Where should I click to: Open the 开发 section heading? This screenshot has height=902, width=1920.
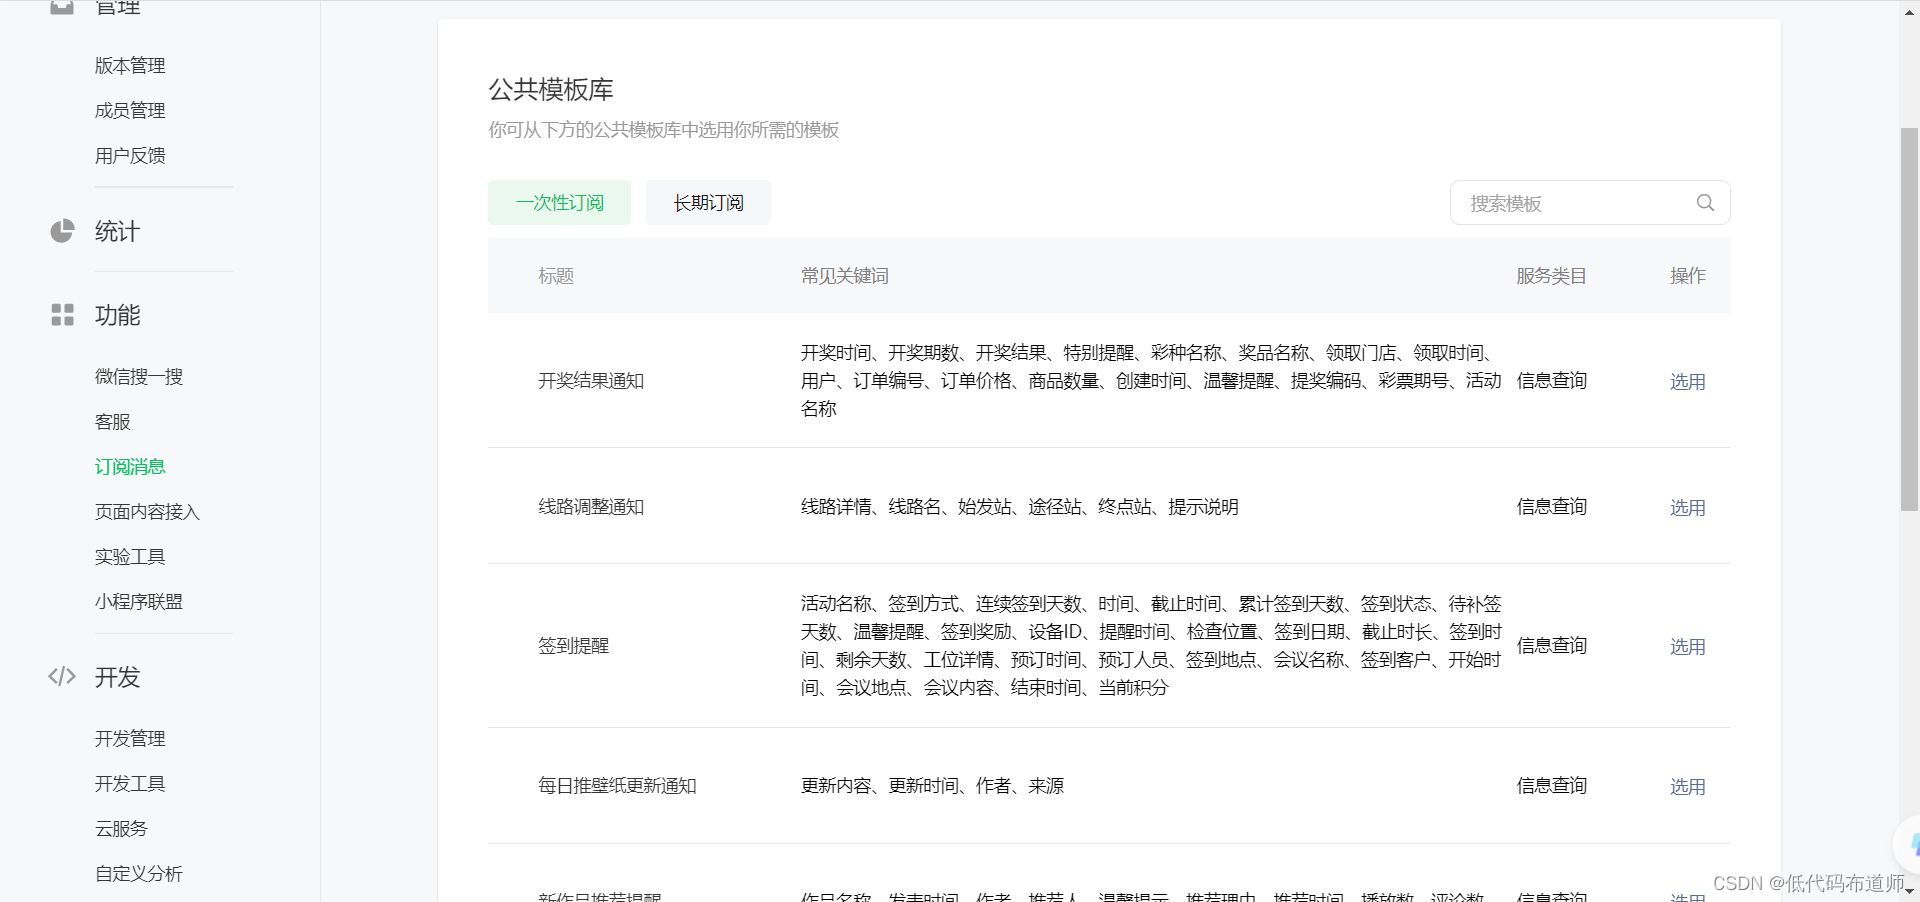[x=117, y=678]
